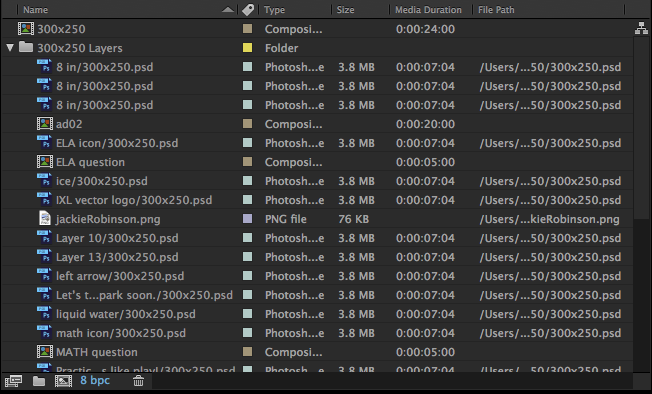Select the 300x250 composition name
Viewport: 652px width, 394px height.
click(62, 29)
